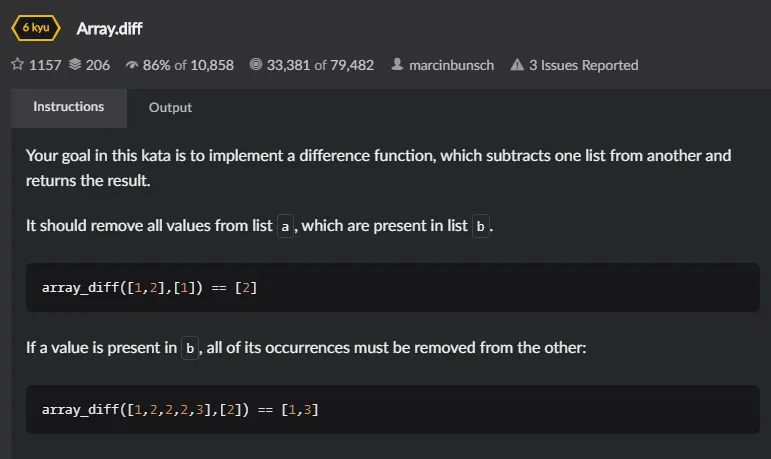Click inline code 'b' in the occurrences sentence
This screenshot has width=771, height=459.
pyautogui.click(x=190, y=348)
